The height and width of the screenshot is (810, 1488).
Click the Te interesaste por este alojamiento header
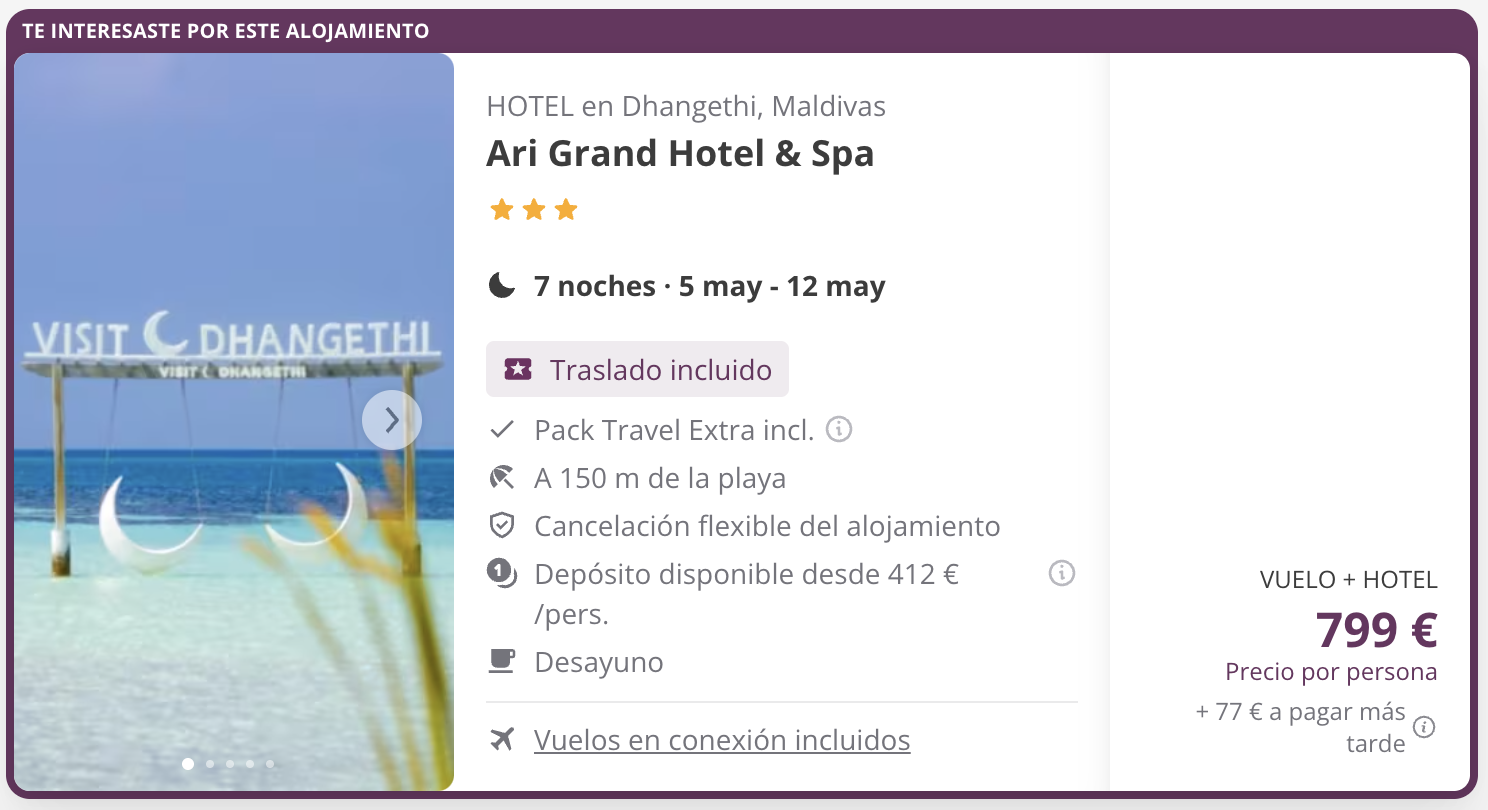(x=226, y=31)
